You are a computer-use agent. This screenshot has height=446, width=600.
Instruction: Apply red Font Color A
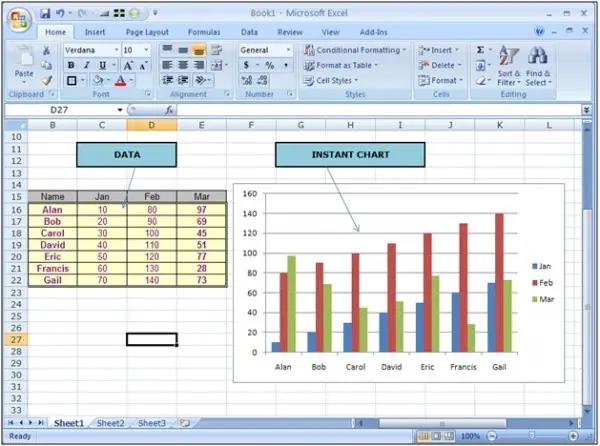(x=121, y=80)
